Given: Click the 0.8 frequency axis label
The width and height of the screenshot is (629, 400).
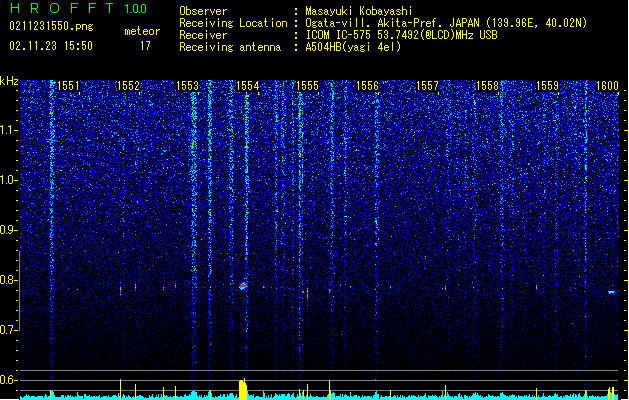Looking at the screenshot, I should [x=9, y=280].
